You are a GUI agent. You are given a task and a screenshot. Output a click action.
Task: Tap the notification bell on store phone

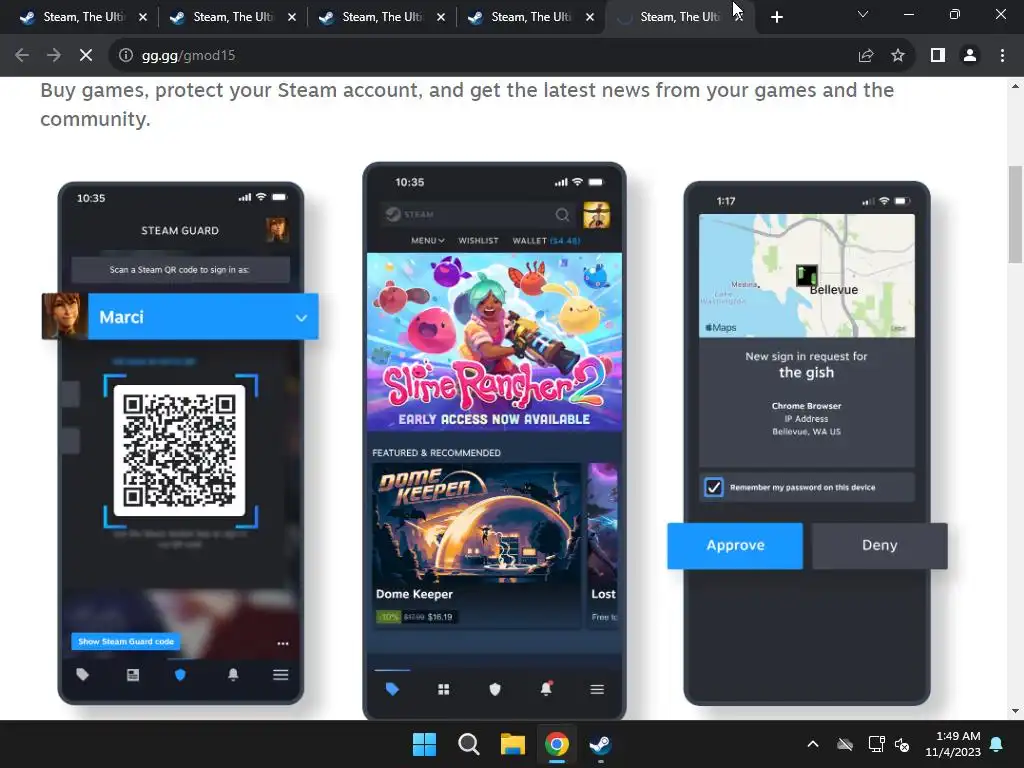[546, 688]
